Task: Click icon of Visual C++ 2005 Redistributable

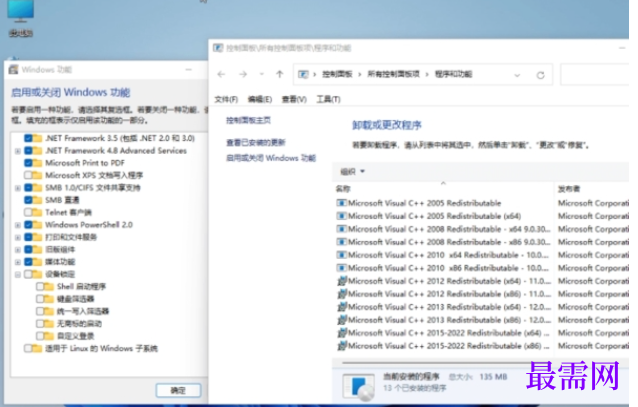Action: tap(341, 203)
